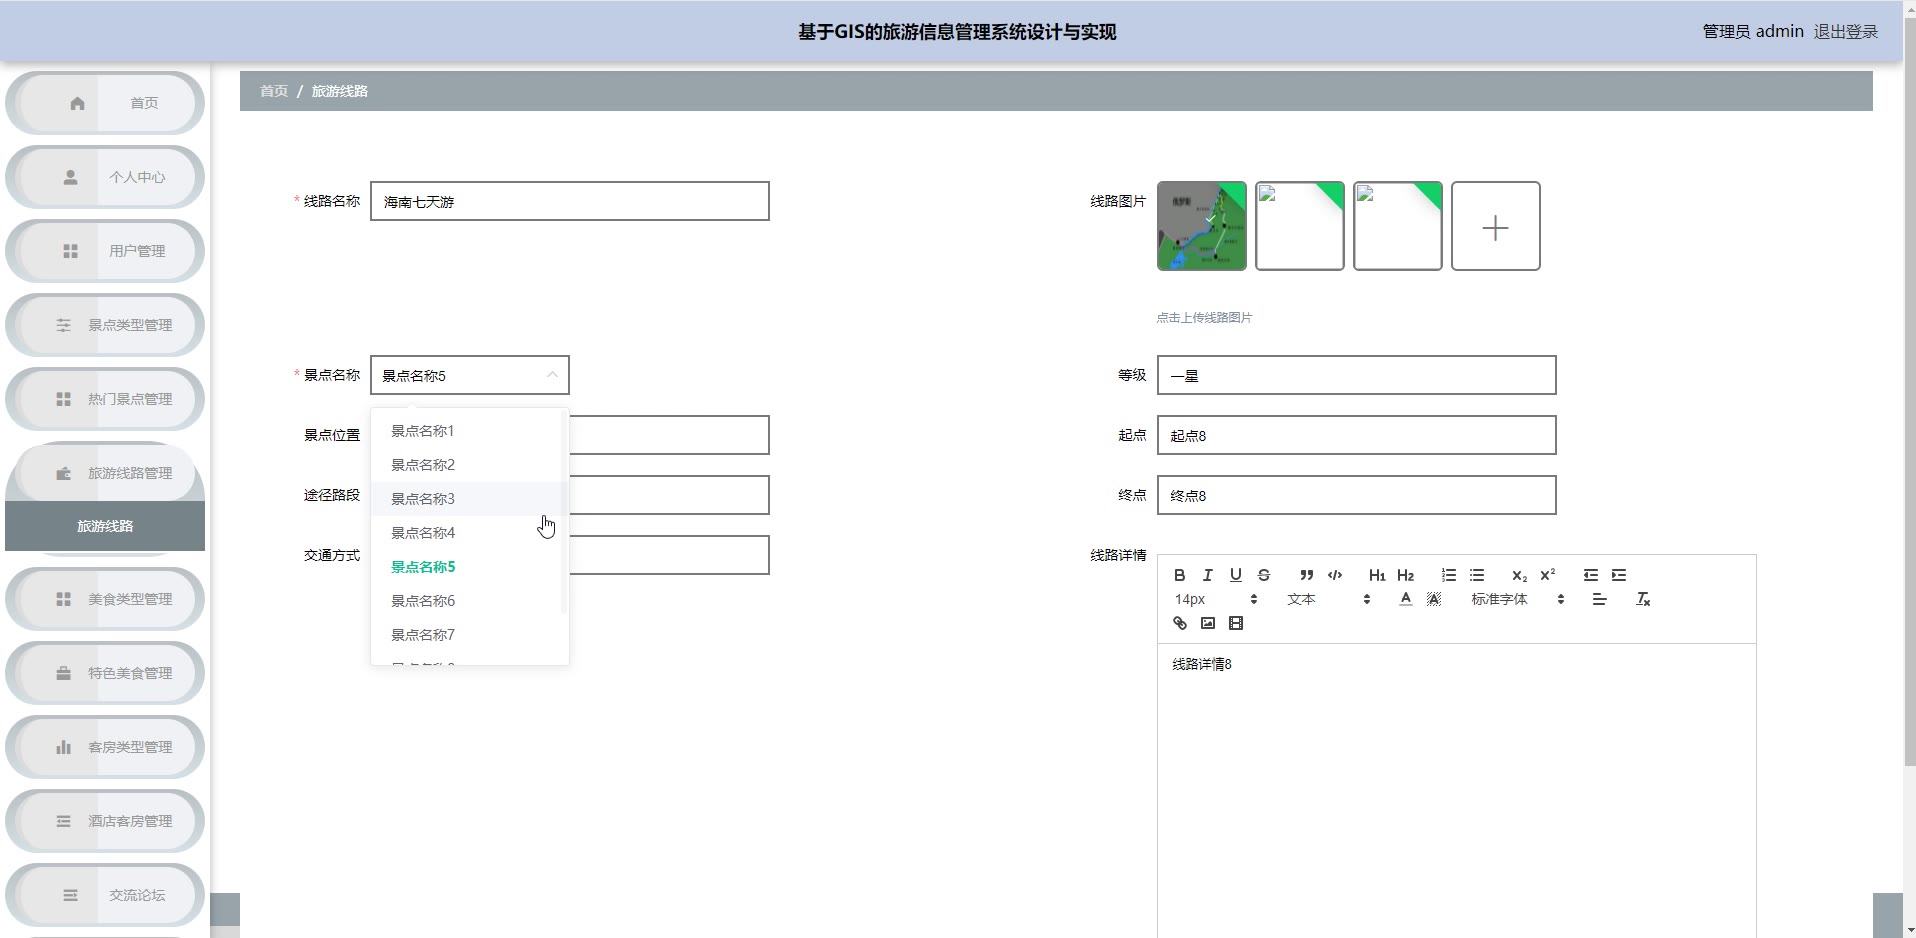Click 退出登录 to log out
Image resolution: width=1916 pixels, height=938 pixels.
coord(1845,32)
